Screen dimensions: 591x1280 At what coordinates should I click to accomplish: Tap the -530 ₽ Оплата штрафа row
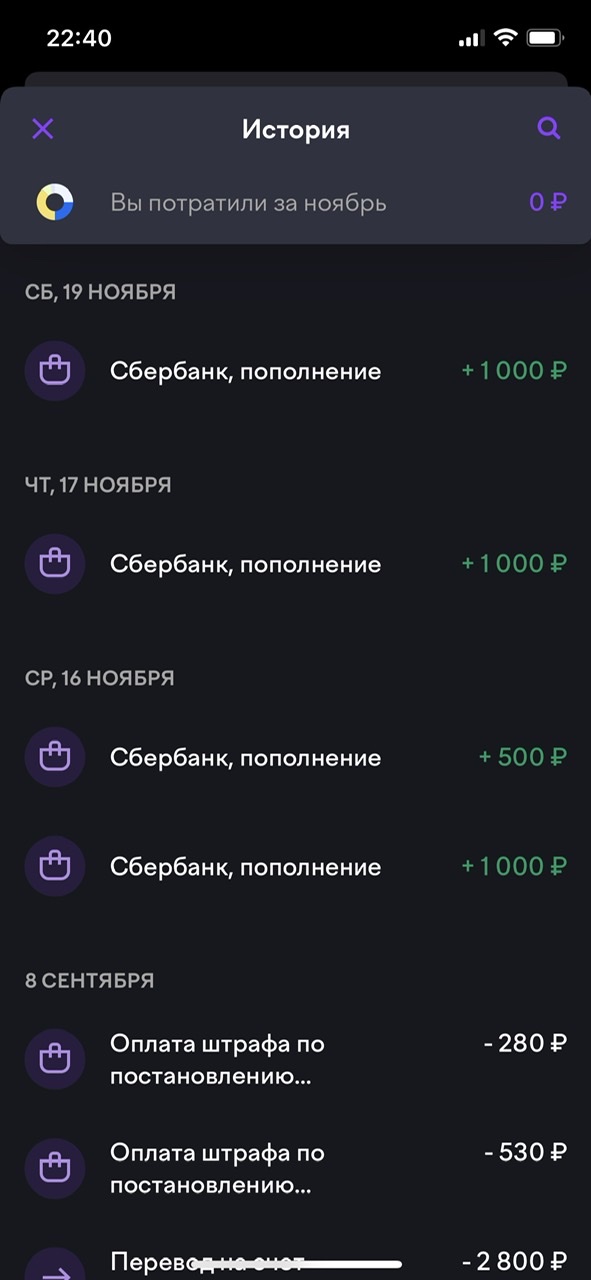296,1167
